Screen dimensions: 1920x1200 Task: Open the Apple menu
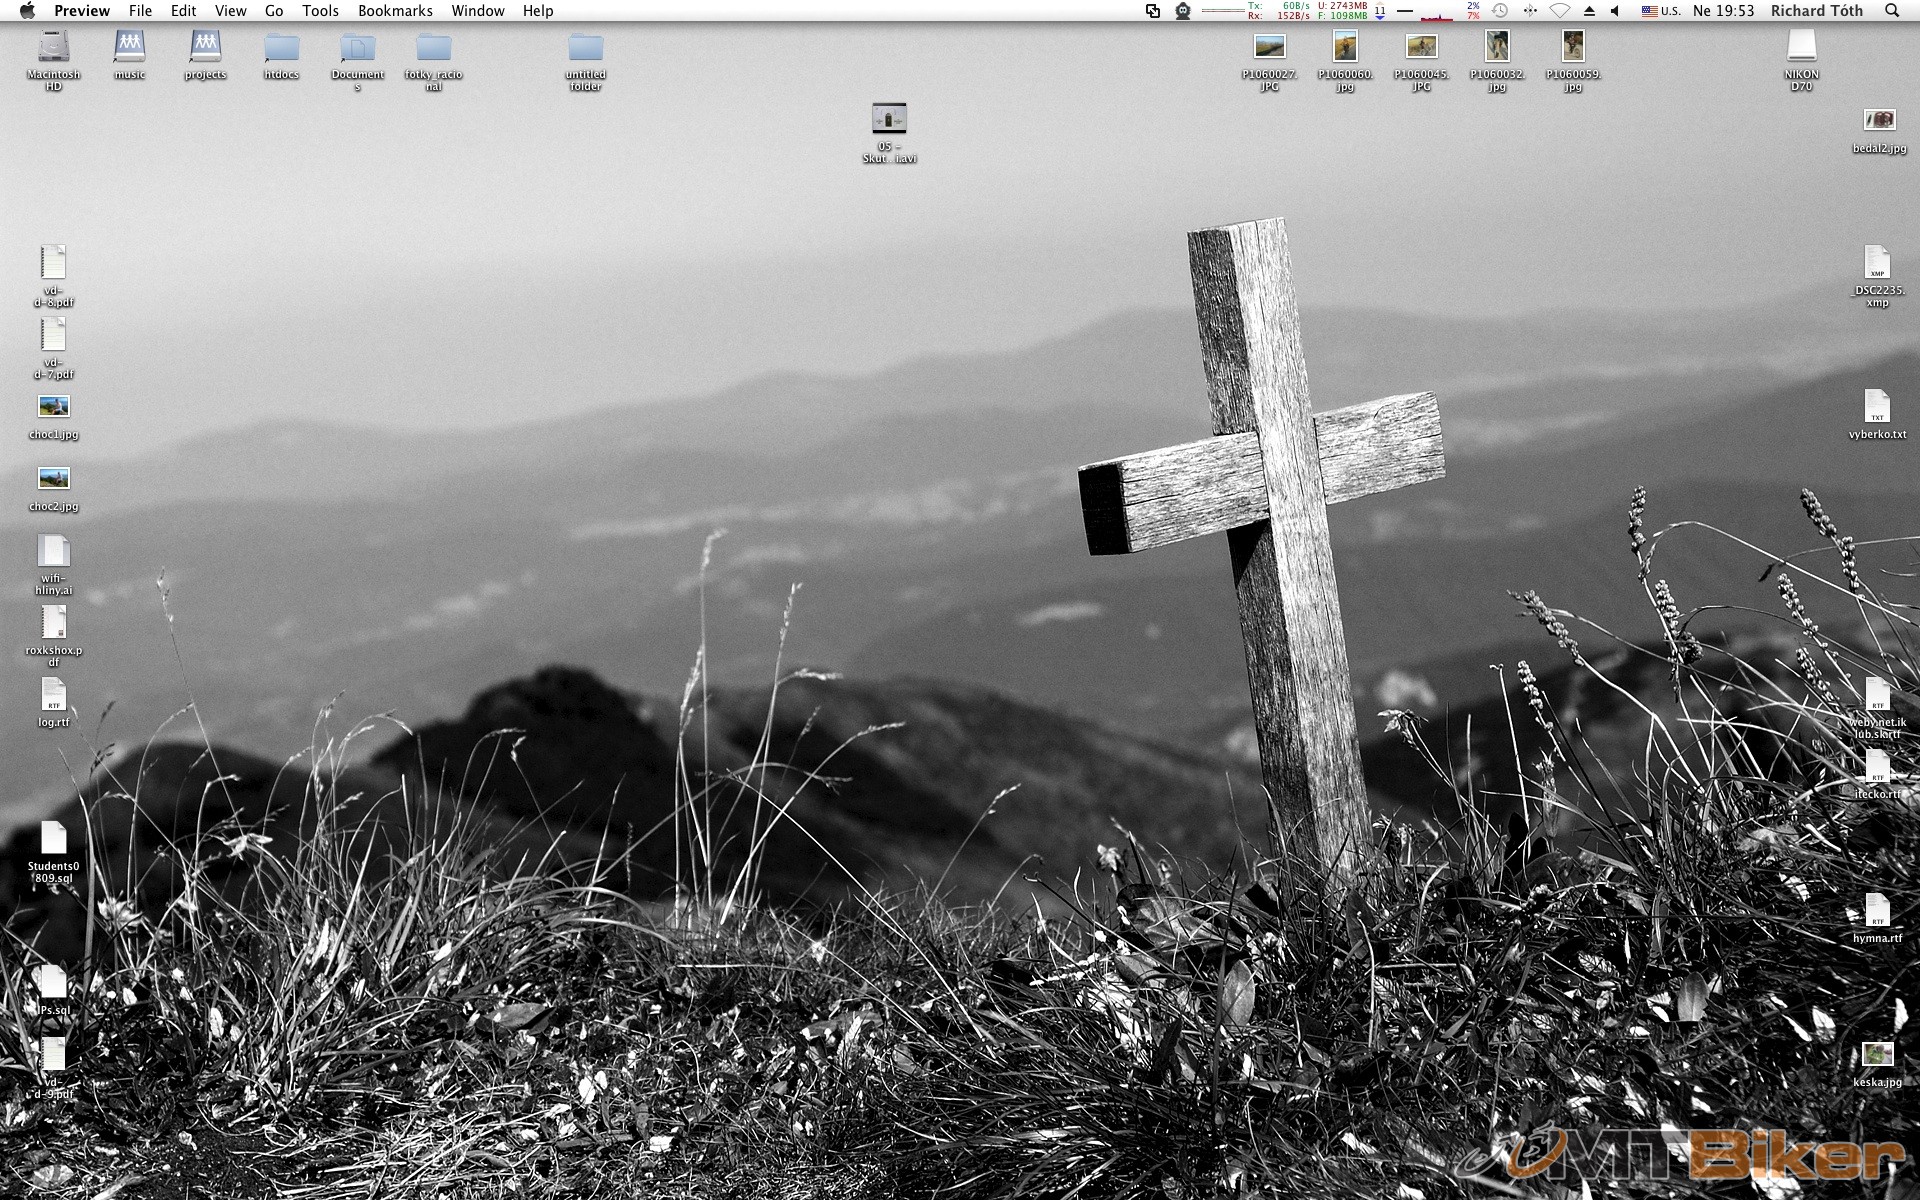[x=27, y=11]
